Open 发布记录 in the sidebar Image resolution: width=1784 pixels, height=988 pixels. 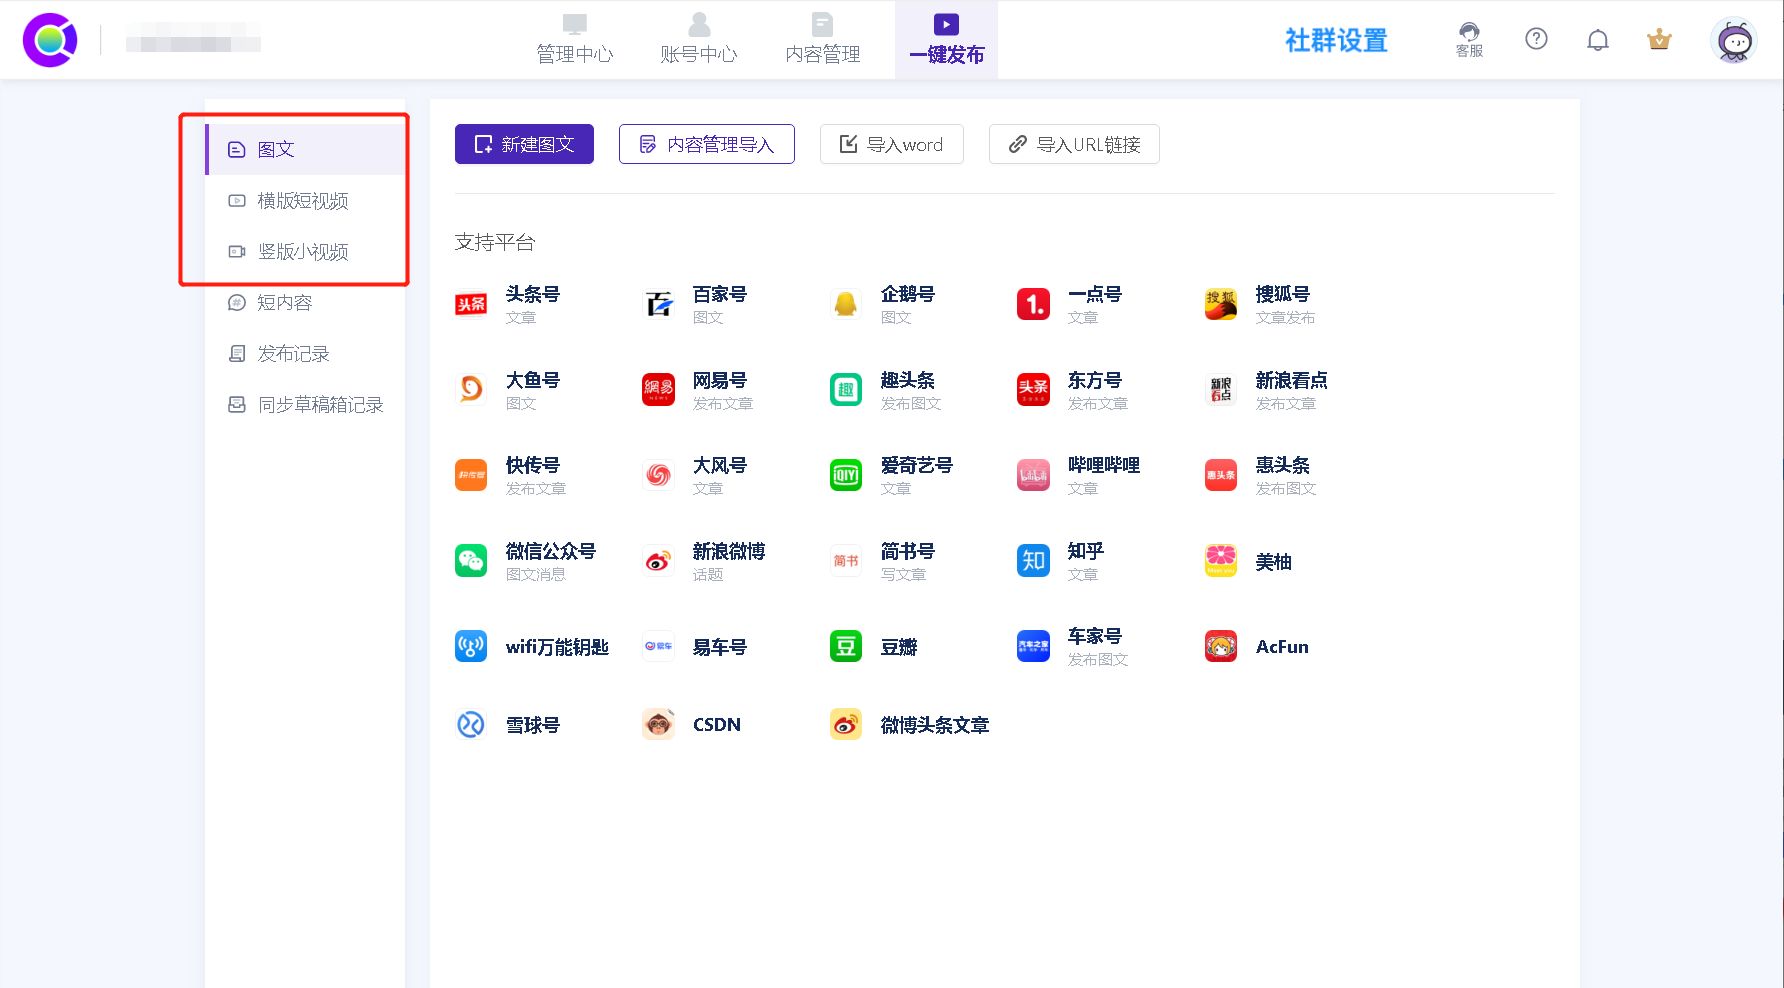[305, 353]
